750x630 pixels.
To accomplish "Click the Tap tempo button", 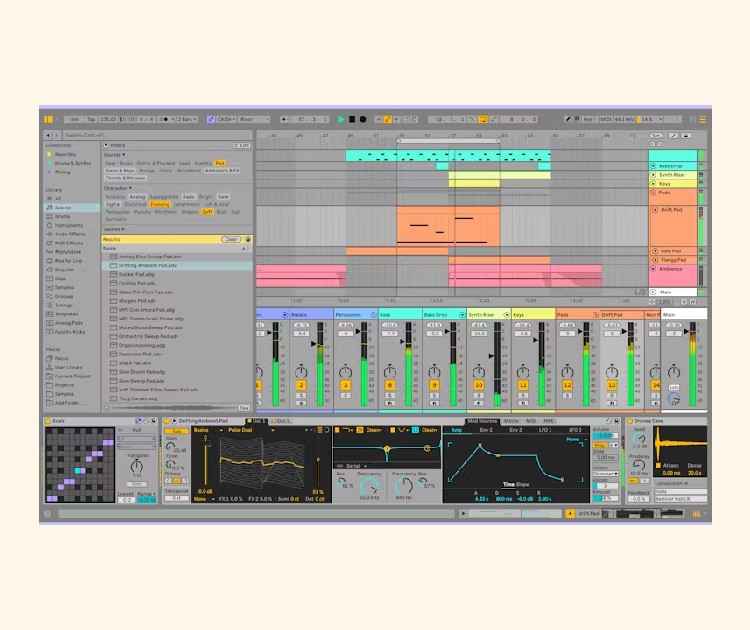I will pos(91,119).
